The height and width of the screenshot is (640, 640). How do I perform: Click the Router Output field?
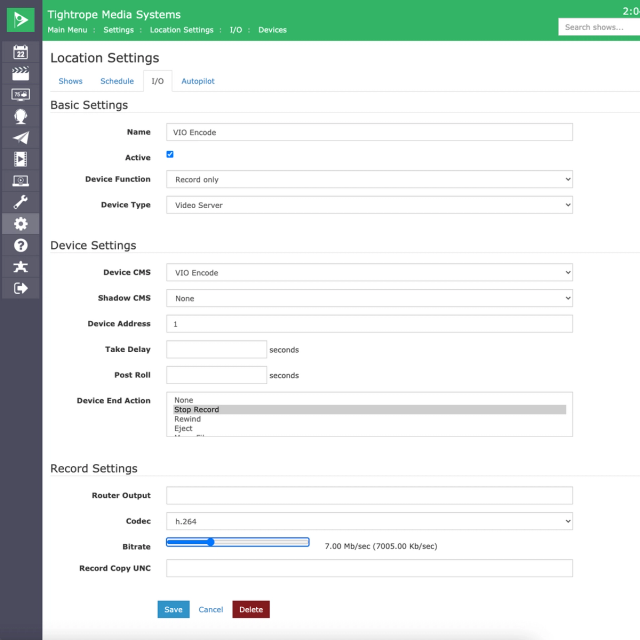click(369, 495)
